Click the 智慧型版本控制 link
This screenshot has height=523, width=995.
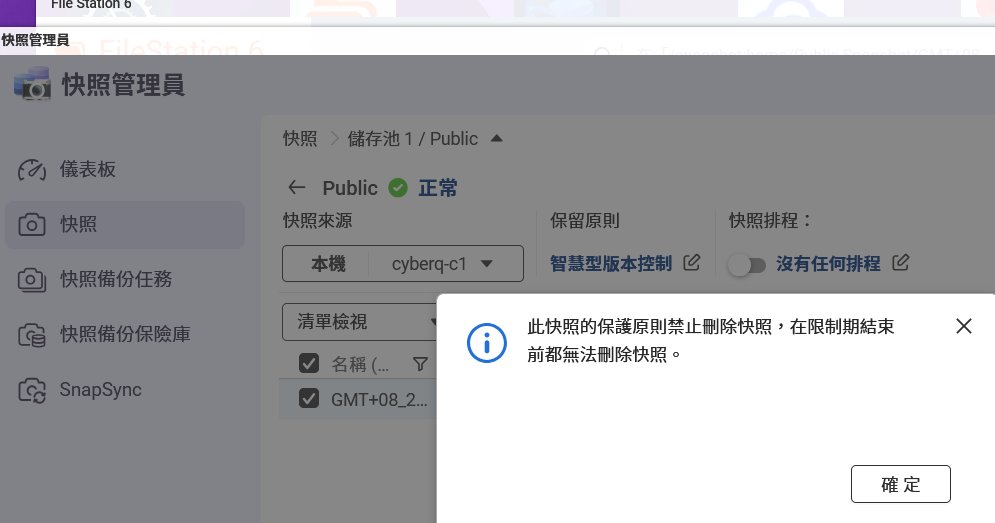coord(611,264)
